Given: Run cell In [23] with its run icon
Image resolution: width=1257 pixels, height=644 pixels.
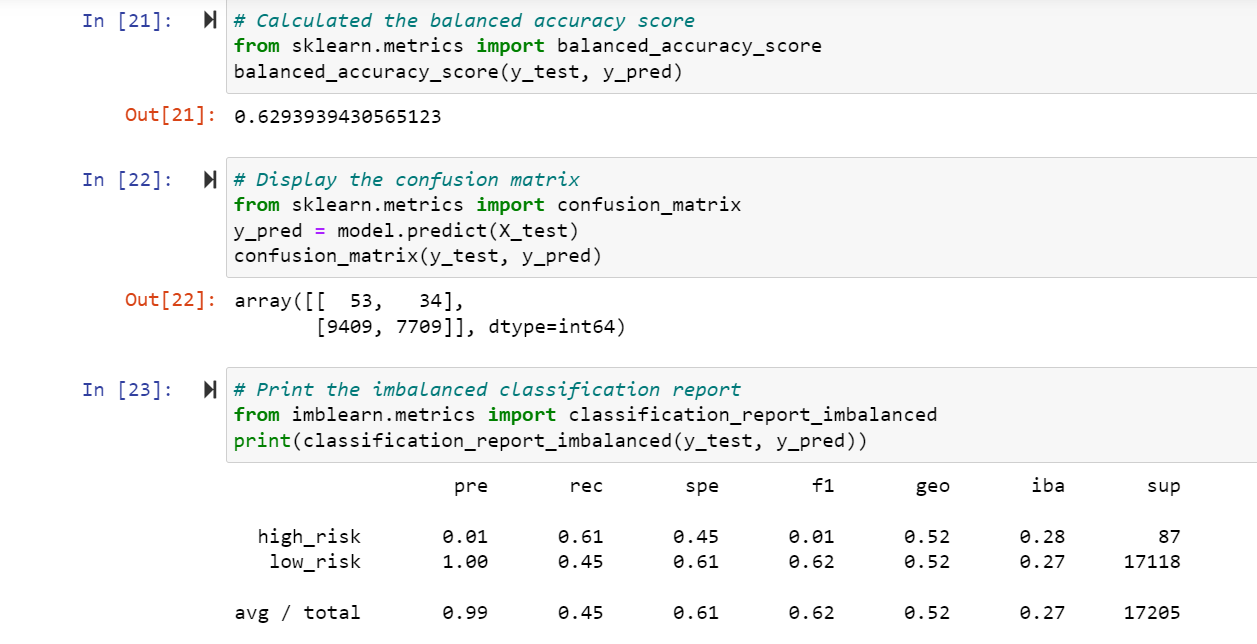Looking at the screenshot, I should coord(210,390).
